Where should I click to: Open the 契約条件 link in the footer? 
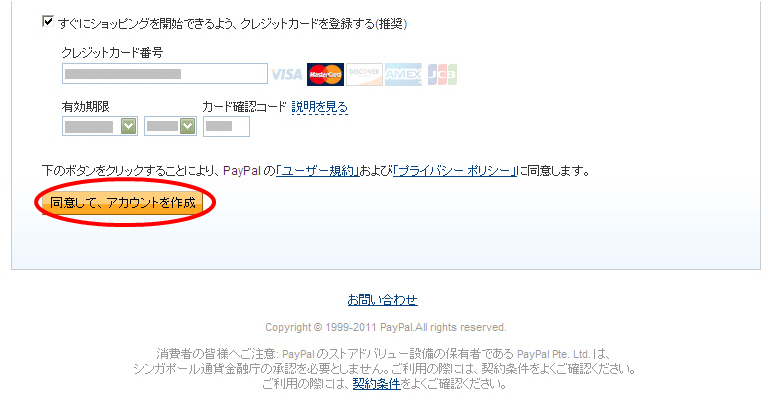377,384
